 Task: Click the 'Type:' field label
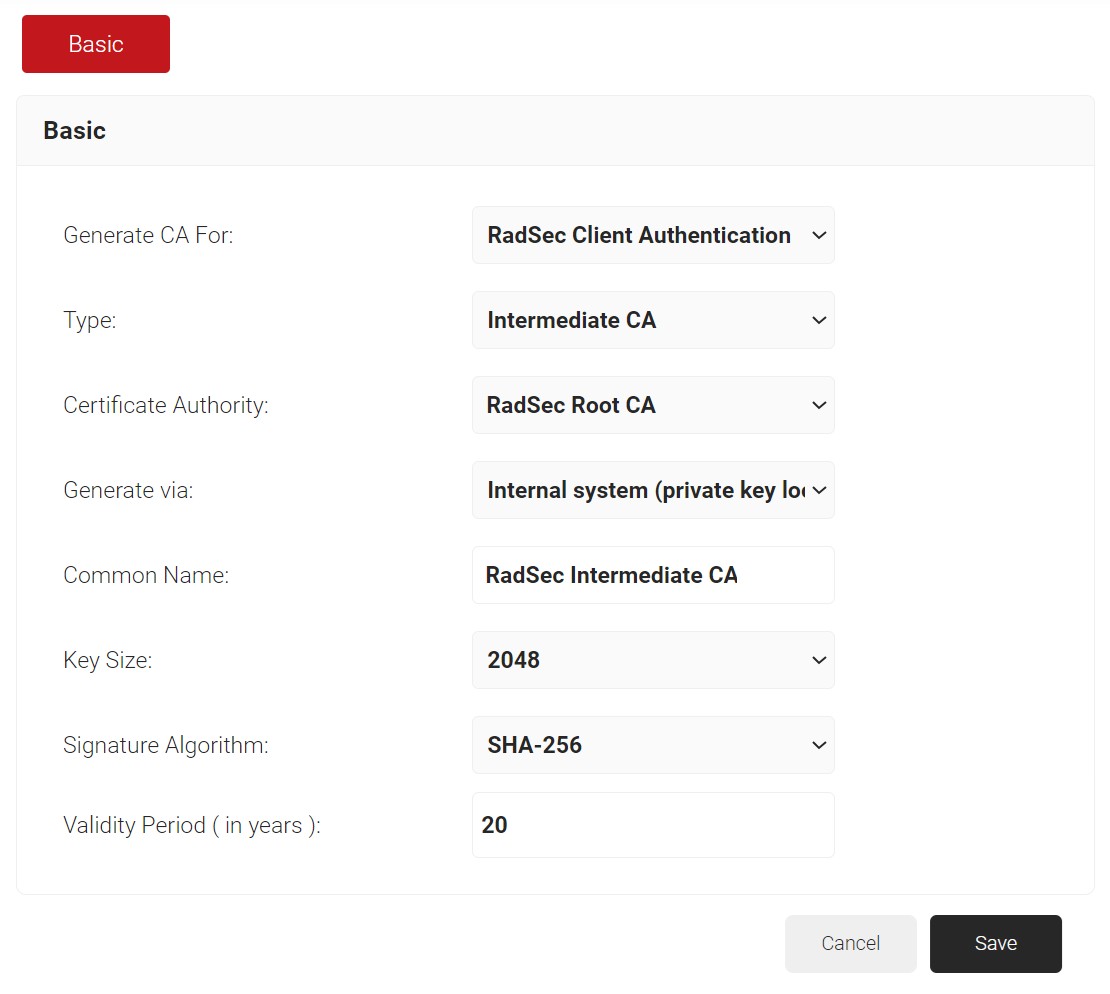tap(90, 320)
